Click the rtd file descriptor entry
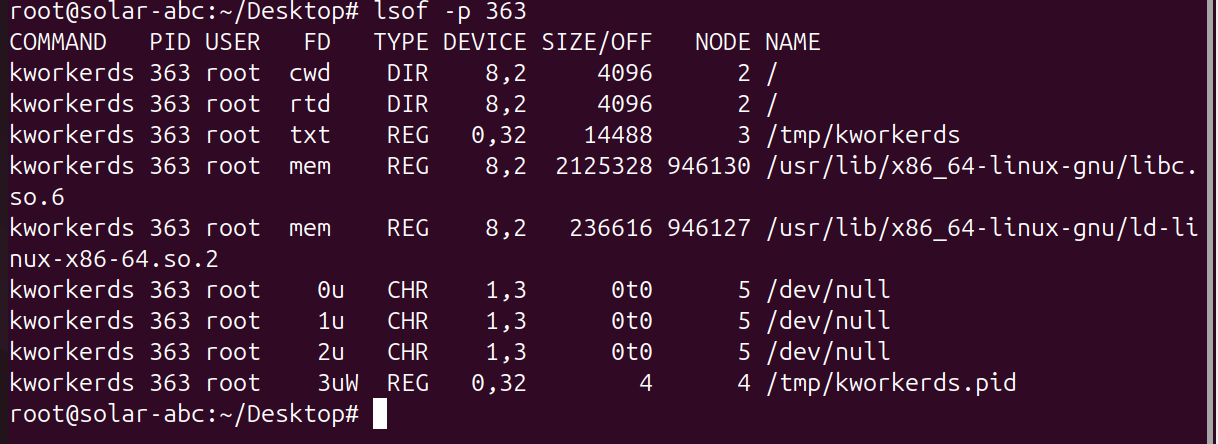 [310, 105]
